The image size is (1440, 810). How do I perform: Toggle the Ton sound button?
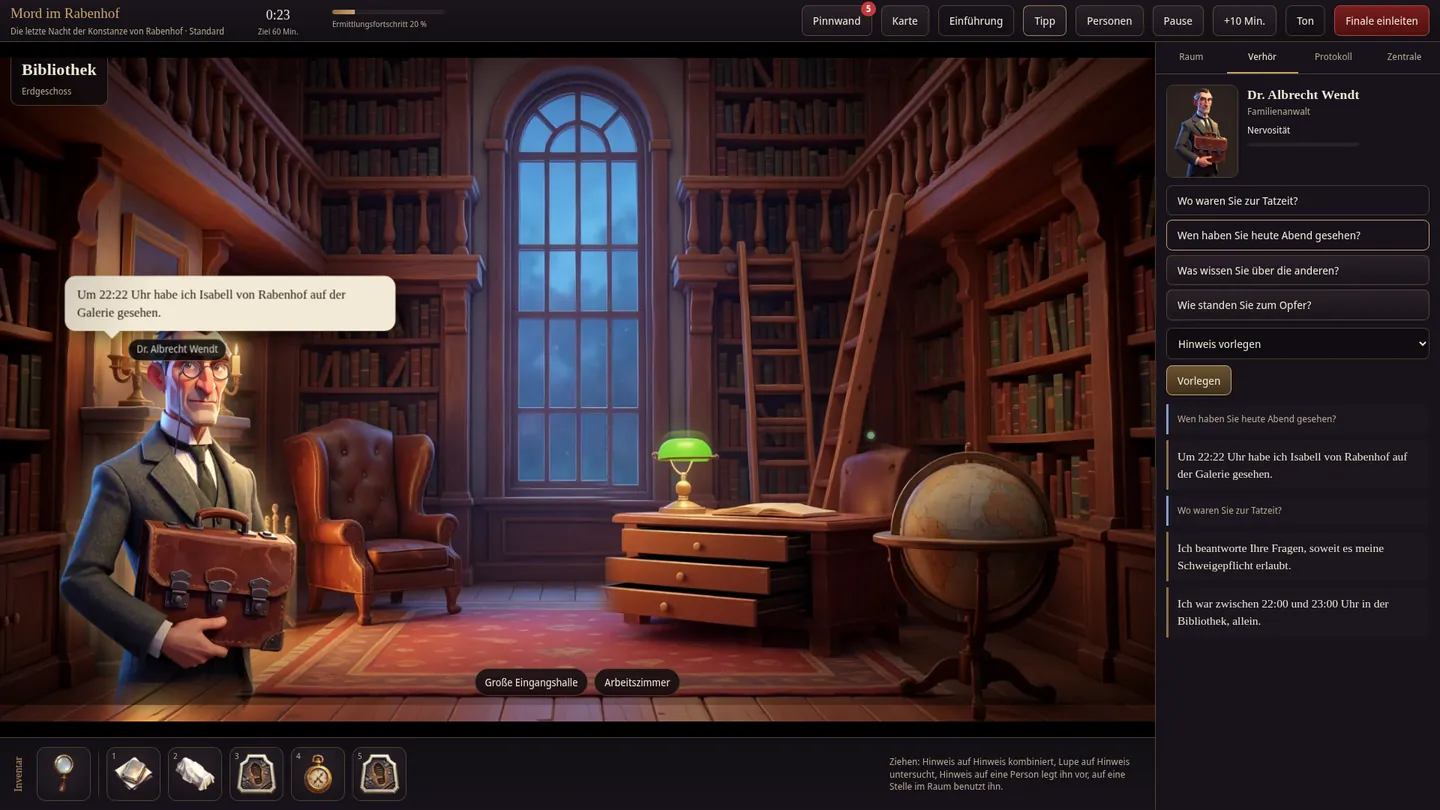1305,21
